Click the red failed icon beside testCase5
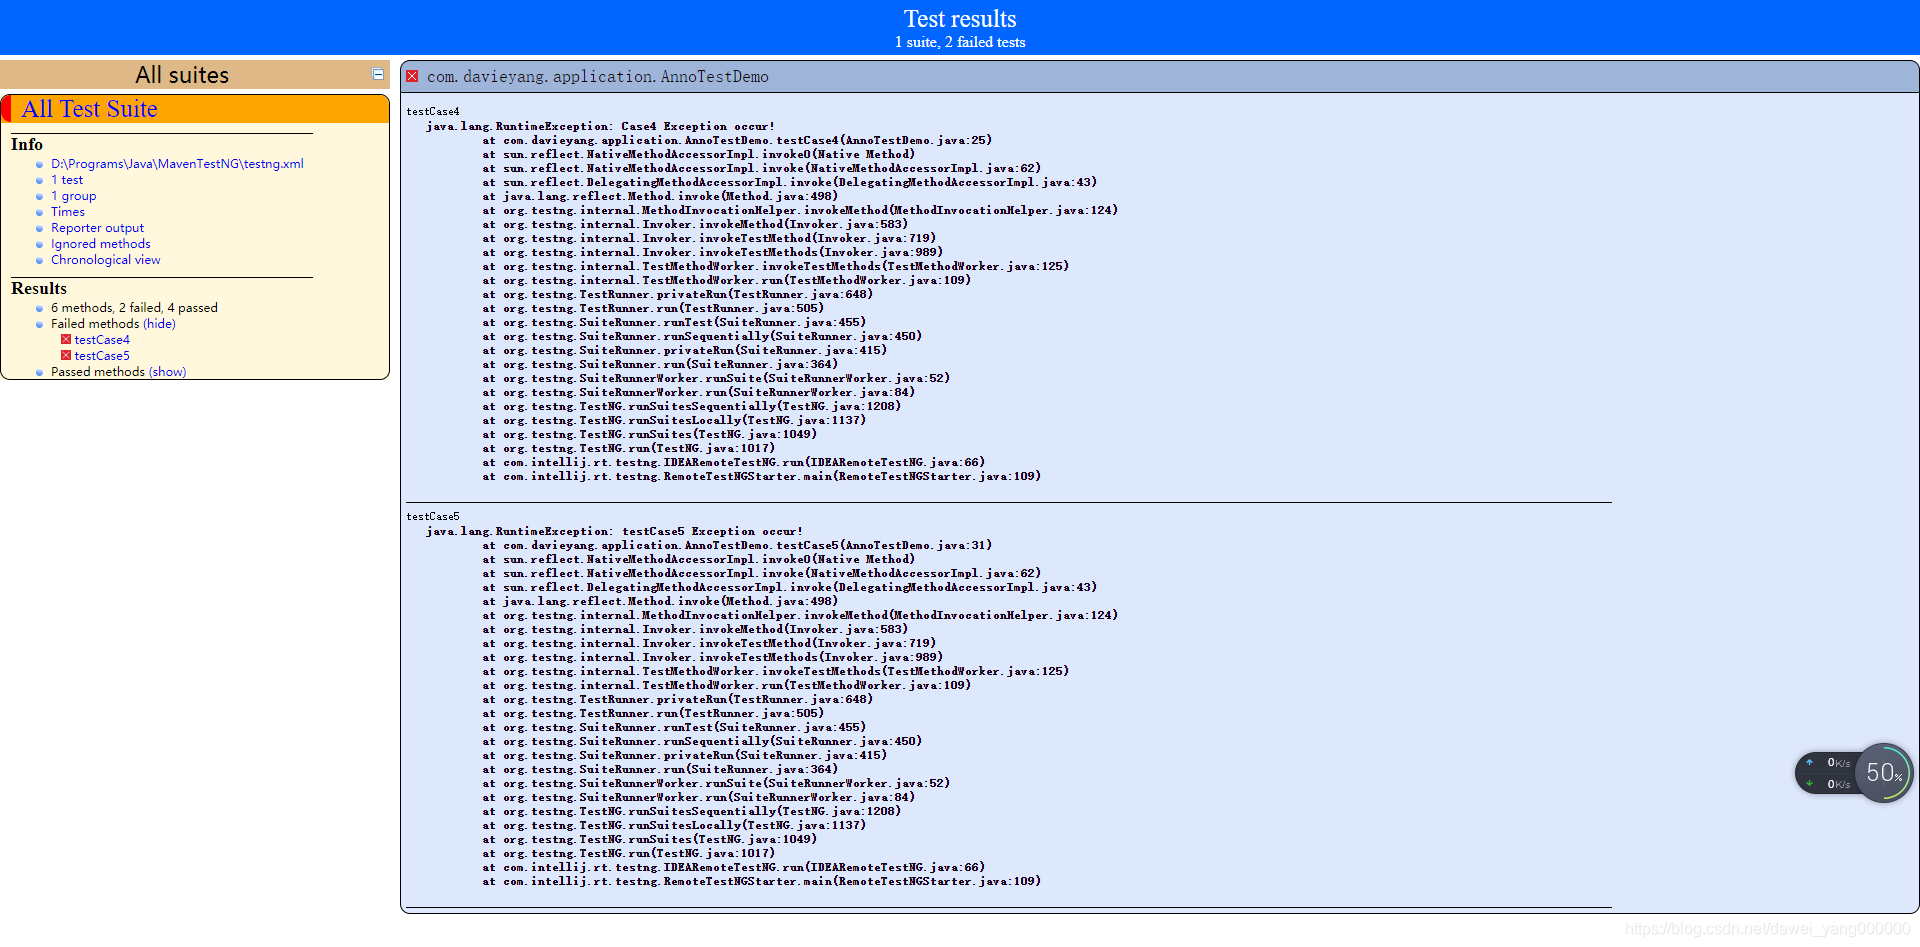Screen dimensions: 1920x947 pos(66,355)
